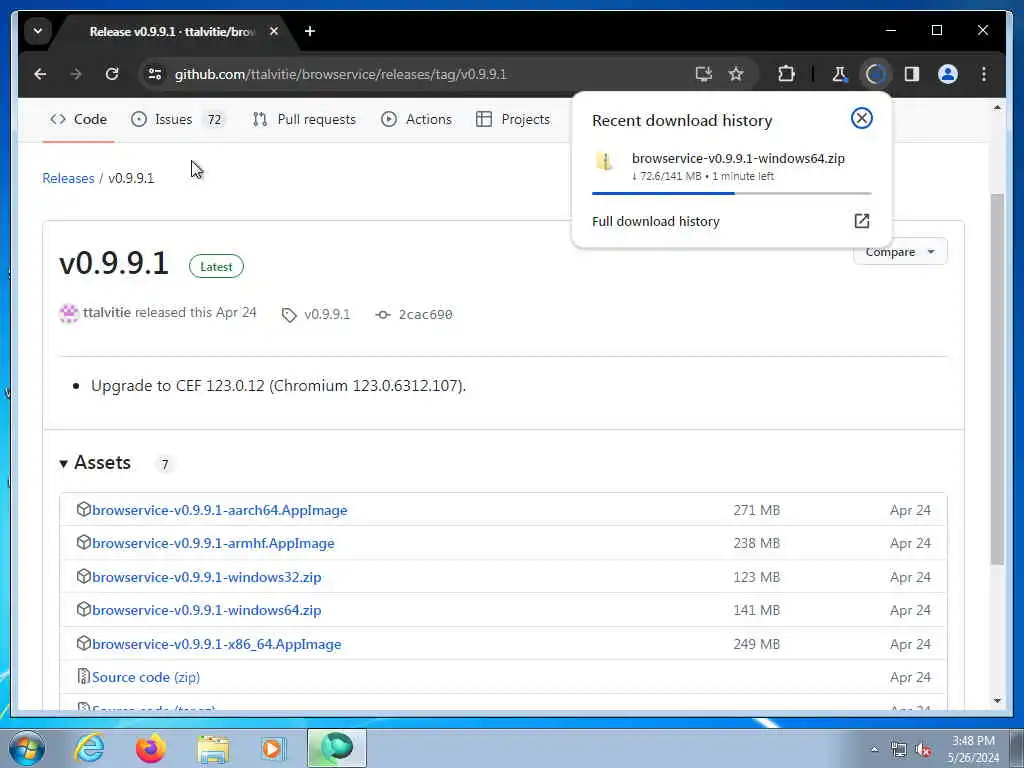
Task: Click the browser back arrow
Action: tap(40, 74)
